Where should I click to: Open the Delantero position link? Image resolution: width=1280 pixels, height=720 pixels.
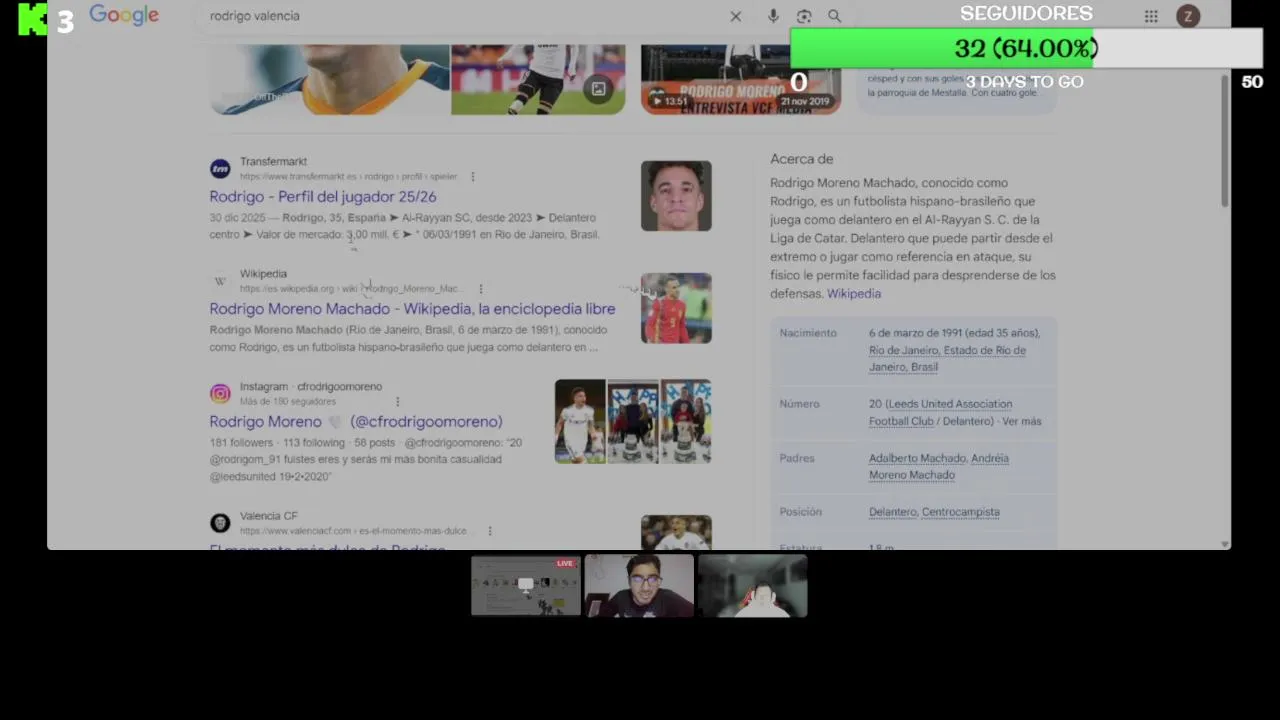pos(892,512)
